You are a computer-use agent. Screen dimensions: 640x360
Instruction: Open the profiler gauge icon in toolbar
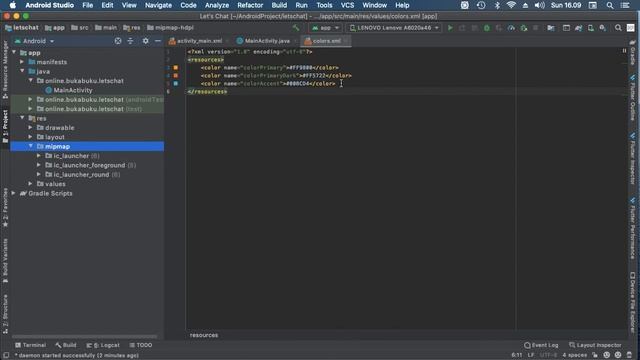[511, 28]
